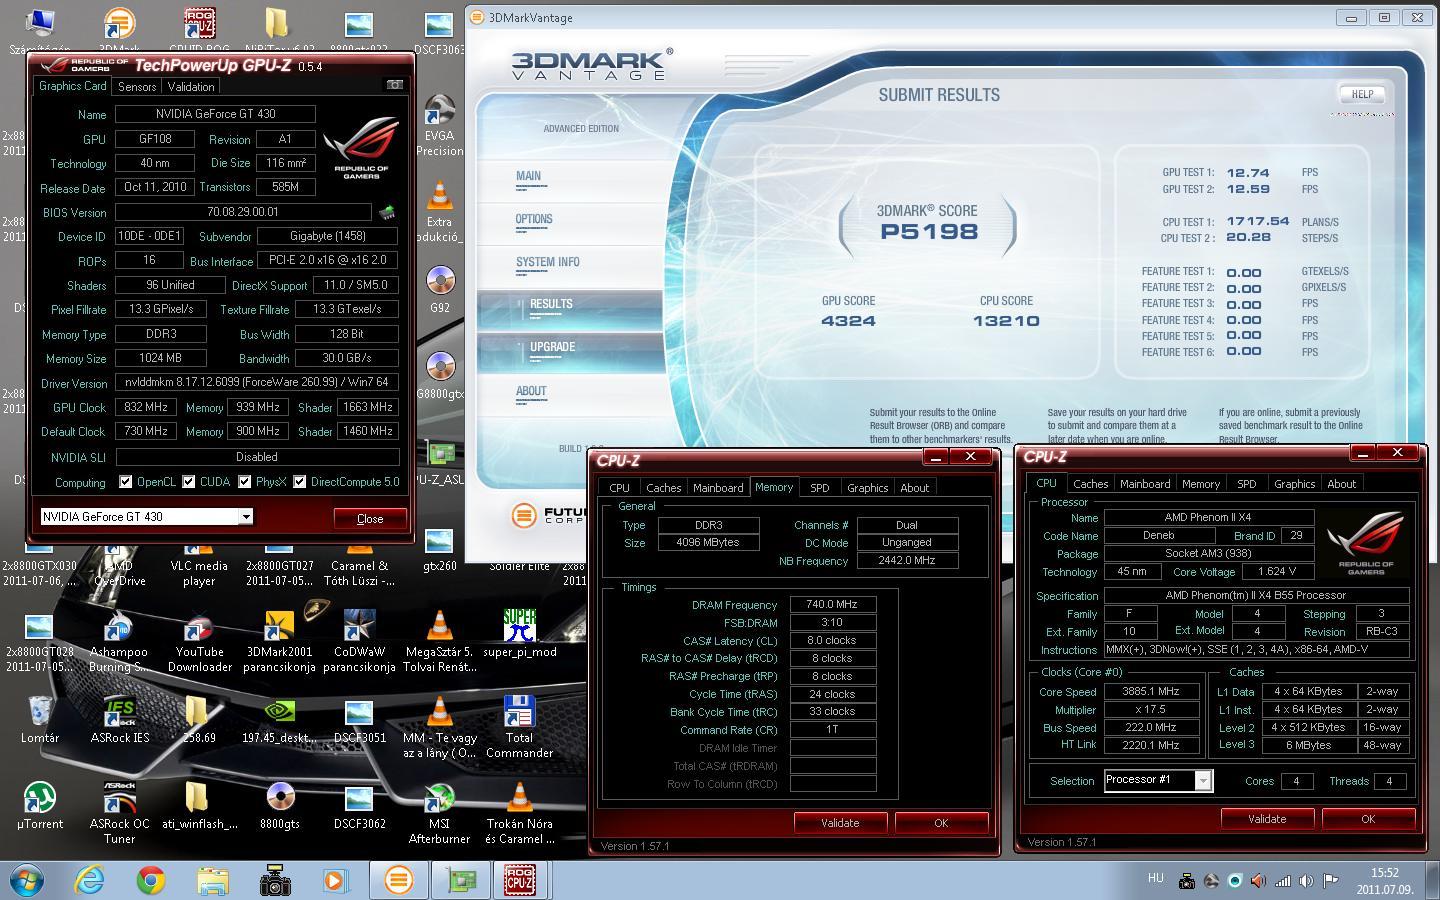Switch to the Validation tab in GPU-Z
Screen dimensions: 1440x900
point(191,87)
